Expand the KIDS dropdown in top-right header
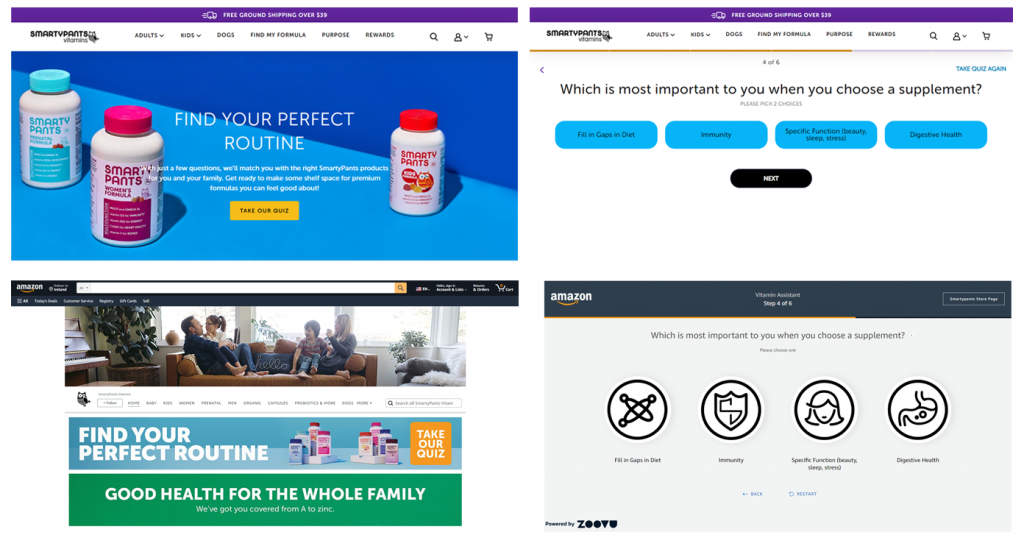This screenshot has width=1024, height=535. point(700,35)
